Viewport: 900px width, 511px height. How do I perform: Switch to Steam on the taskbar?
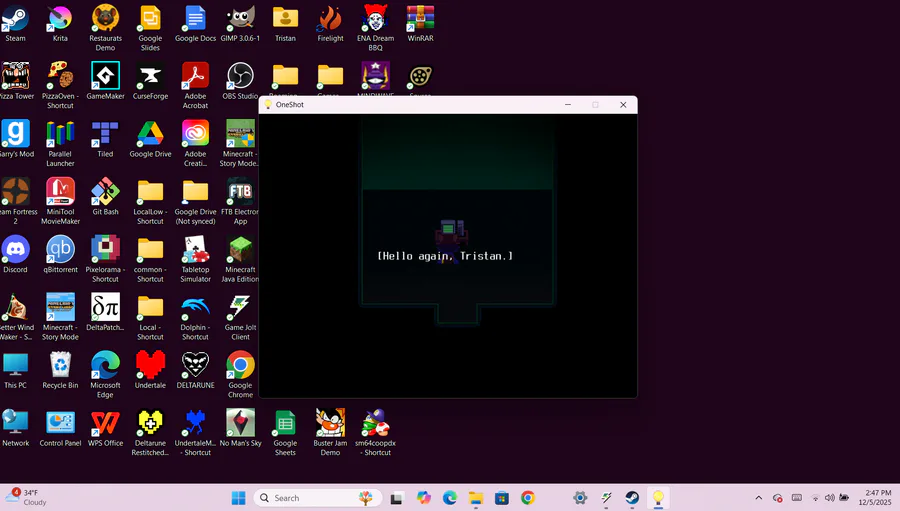(x=632, y=498)
